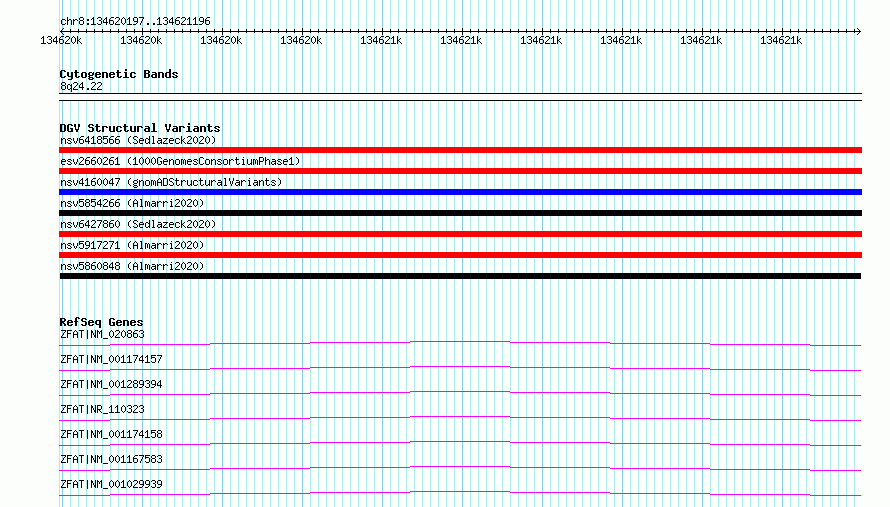Image resolution: width=890 pixels, height=507 pixels.
Task: Click the red bar under esv2660261
Action: [x=460, y=171]
